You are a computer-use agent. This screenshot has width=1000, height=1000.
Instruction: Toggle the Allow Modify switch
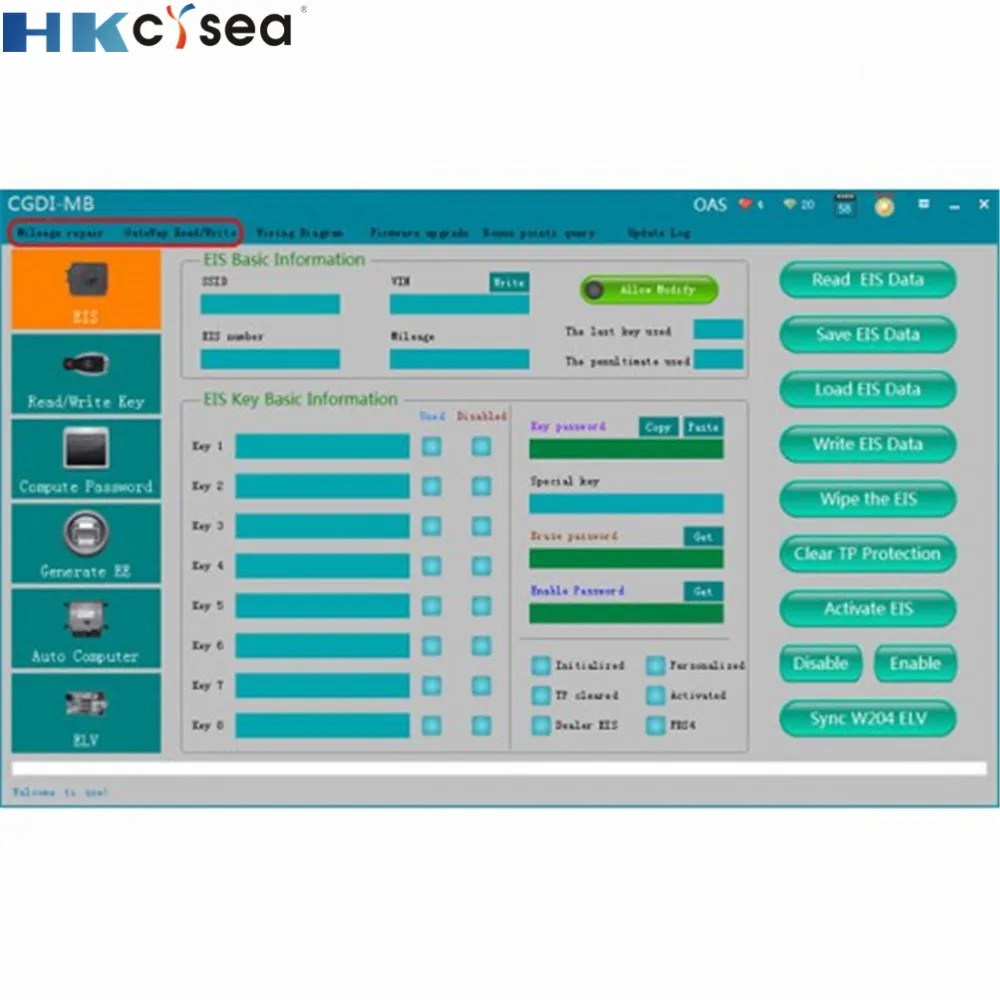coord(649,290)
